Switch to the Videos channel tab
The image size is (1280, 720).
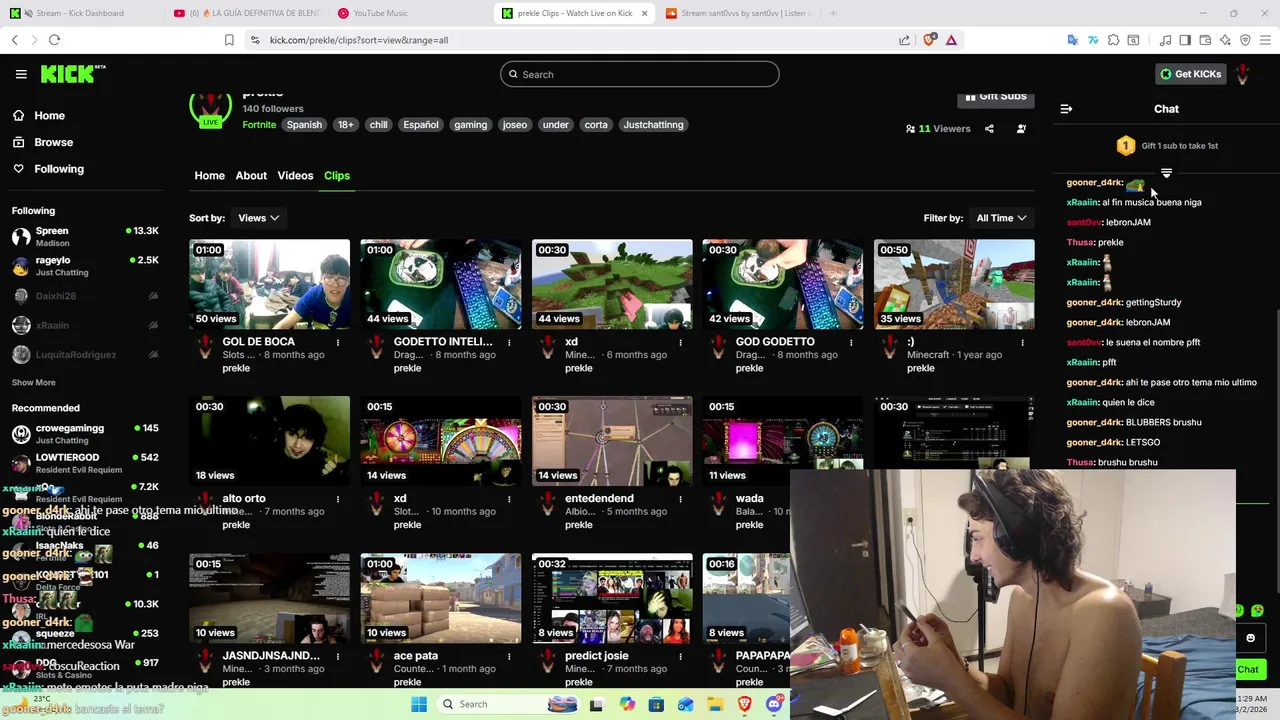[295, 176]
